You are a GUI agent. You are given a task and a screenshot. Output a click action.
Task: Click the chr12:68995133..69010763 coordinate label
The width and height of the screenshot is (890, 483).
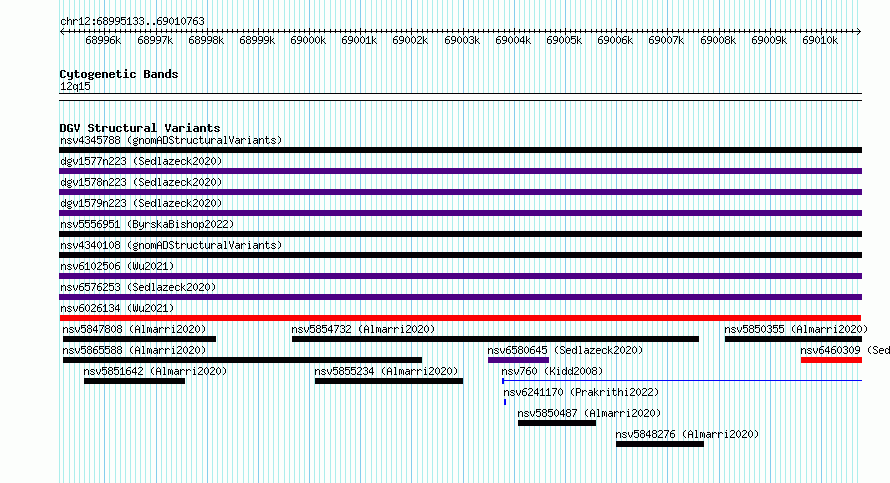click(x=132, y=21)
